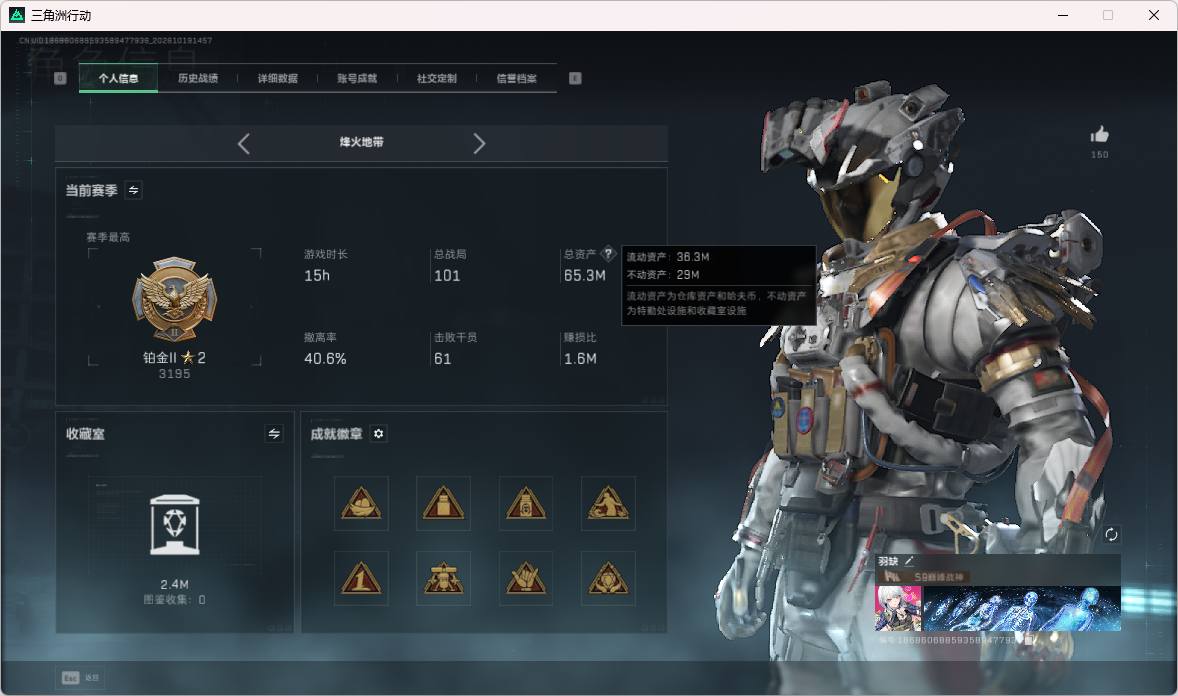Open the 收藏室 display case icon

(x=174, y=525)
